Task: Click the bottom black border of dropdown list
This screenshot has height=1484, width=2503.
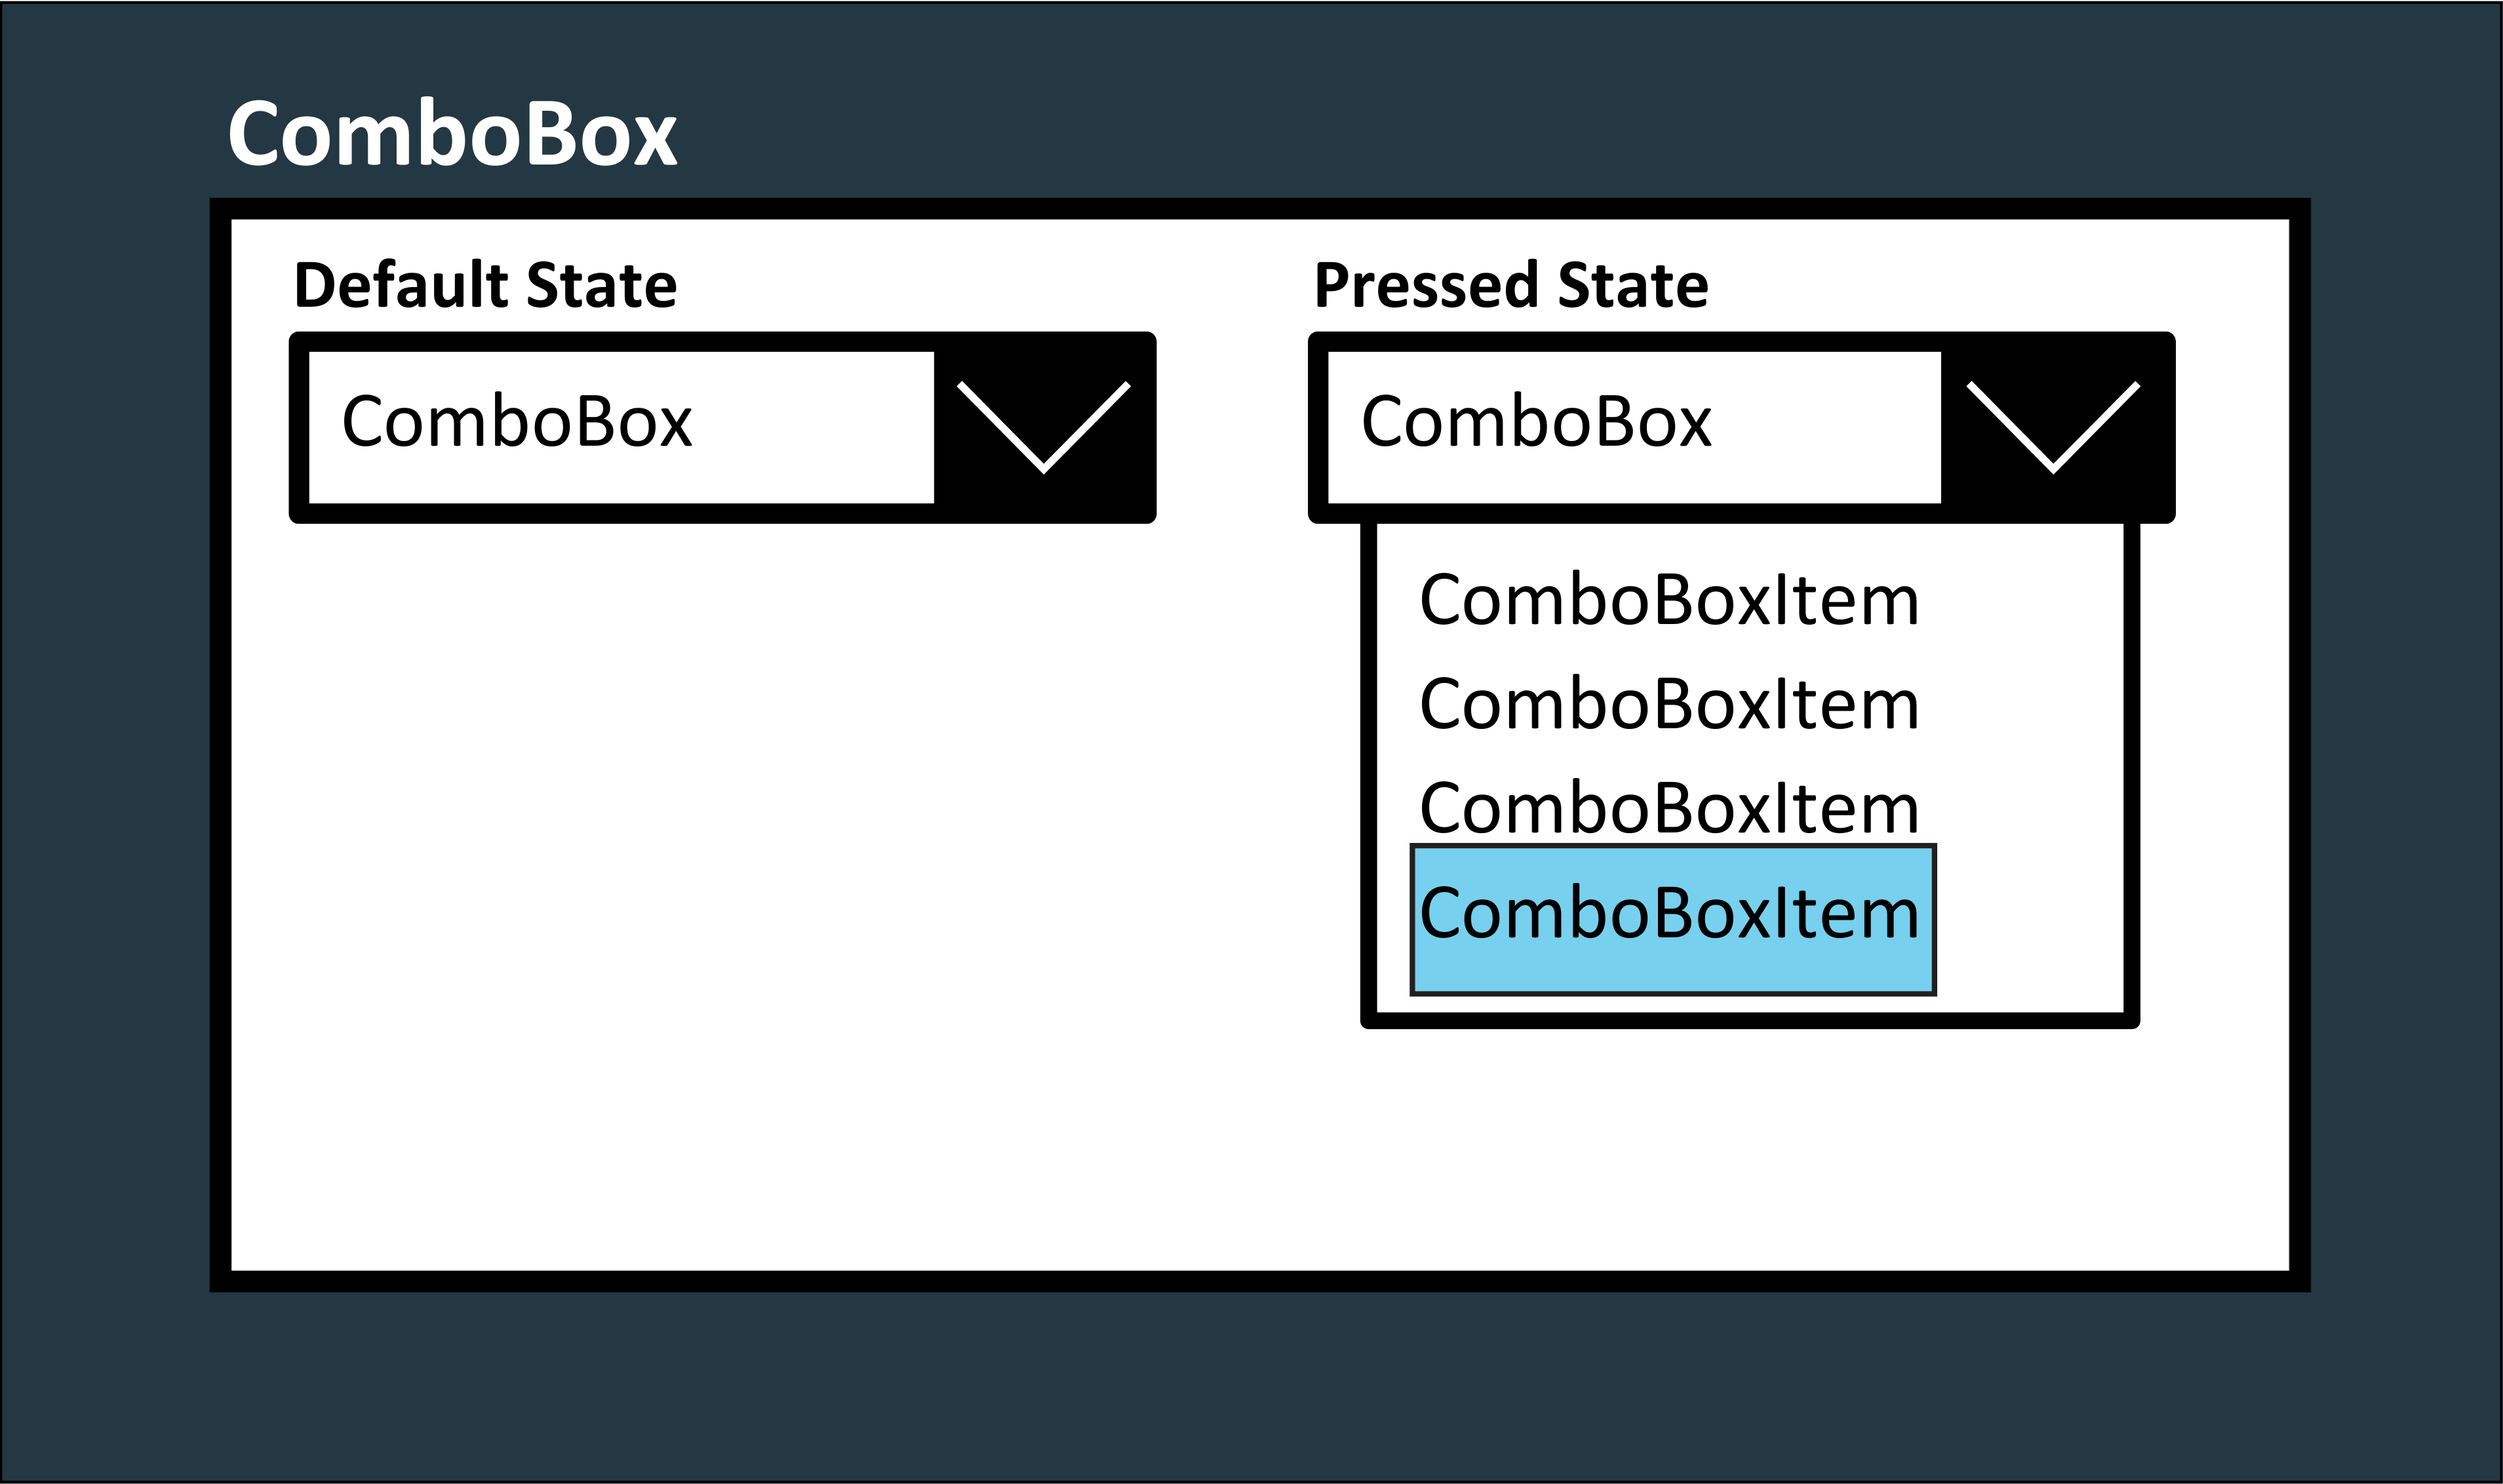Action: point(1750,1020)
